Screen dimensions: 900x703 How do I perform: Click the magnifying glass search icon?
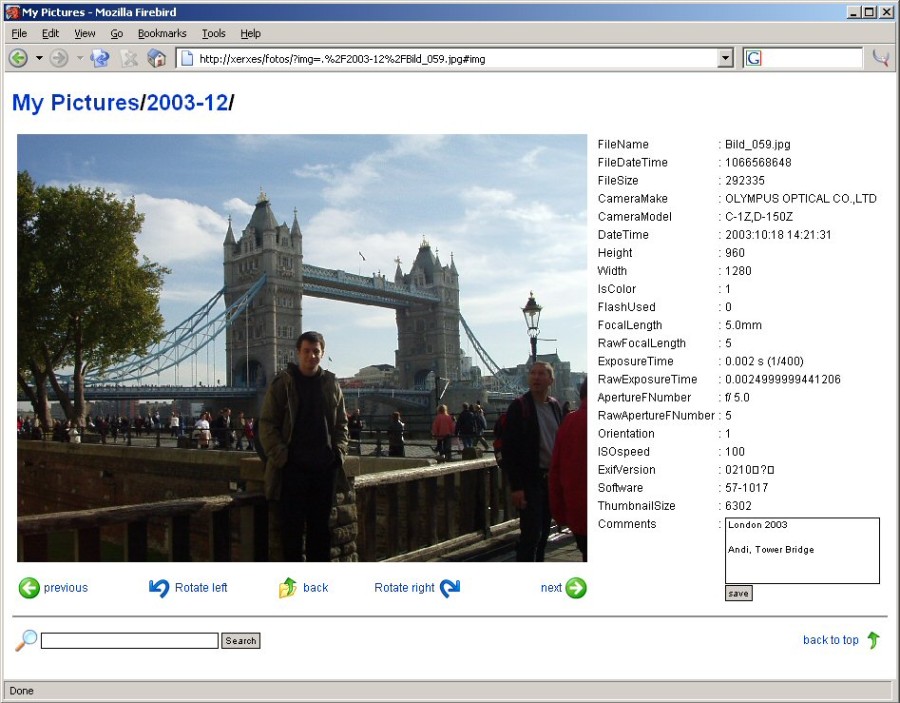[x=26, y=640]
